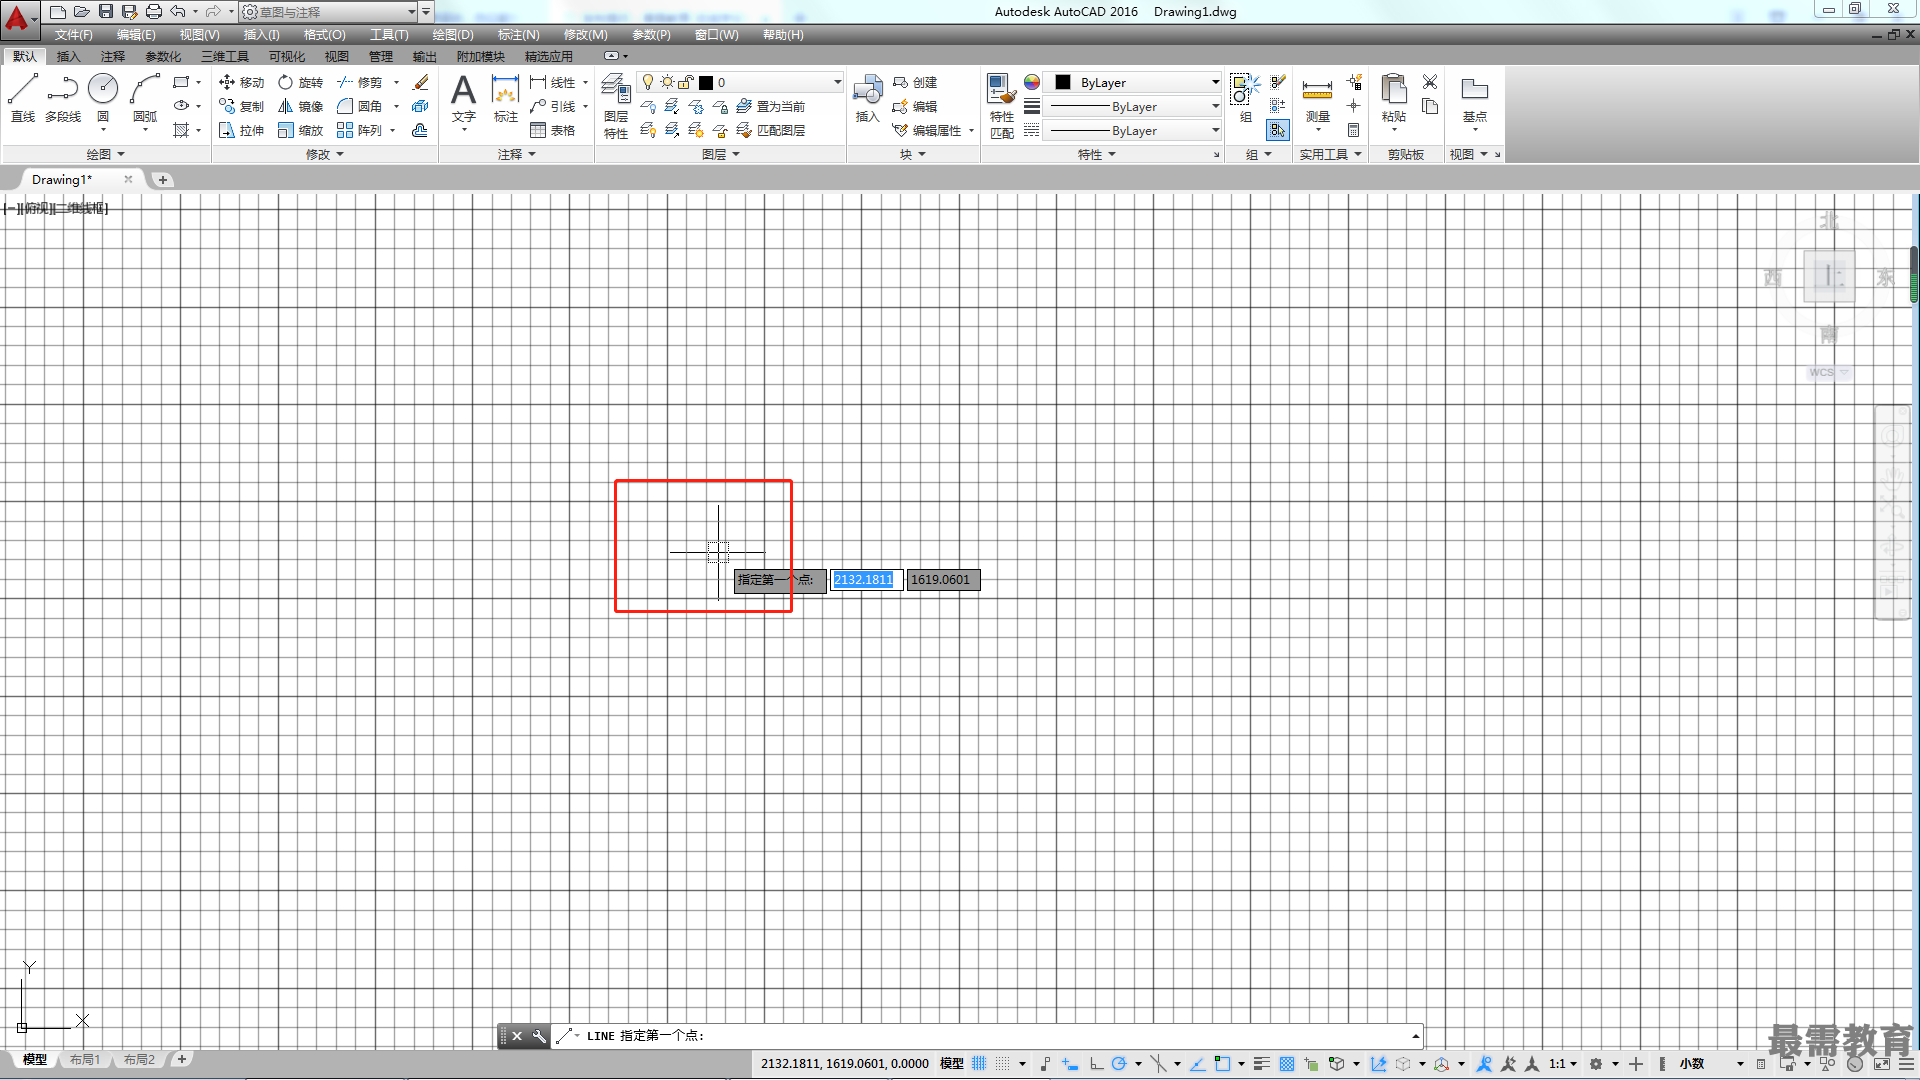Screen dimensions: 1920x1080
Task: Toggle transparency display in status bar
Action: (1287, 1063)
